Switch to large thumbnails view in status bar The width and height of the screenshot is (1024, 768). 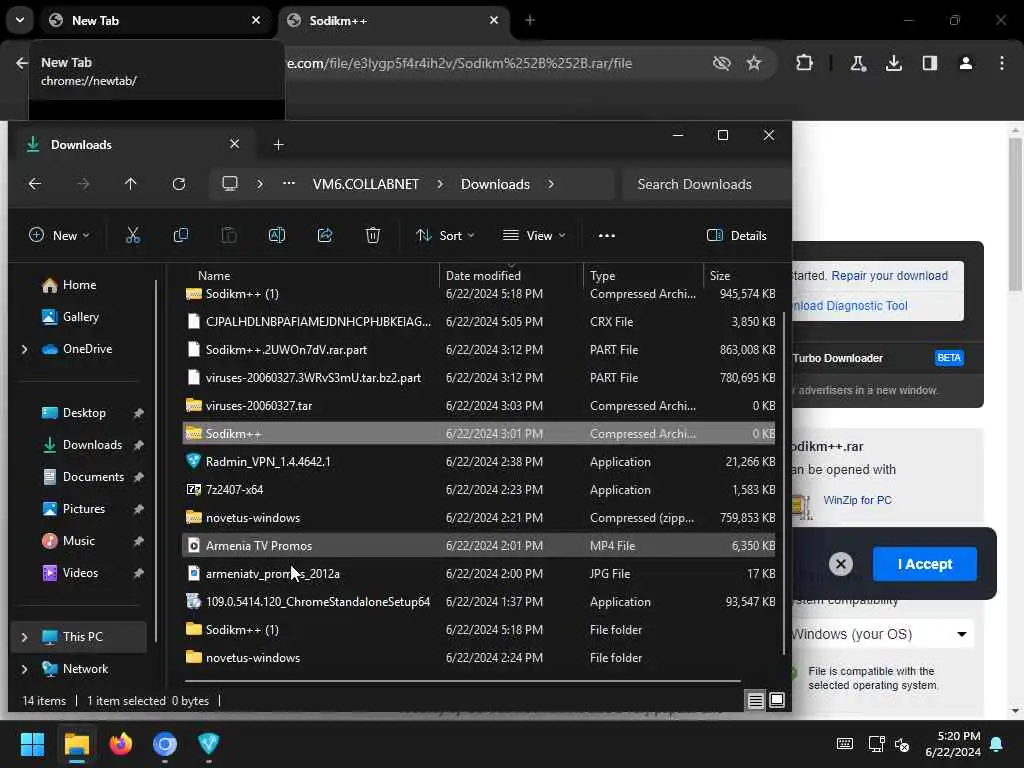pyautogui.click(x=777, y=700)
